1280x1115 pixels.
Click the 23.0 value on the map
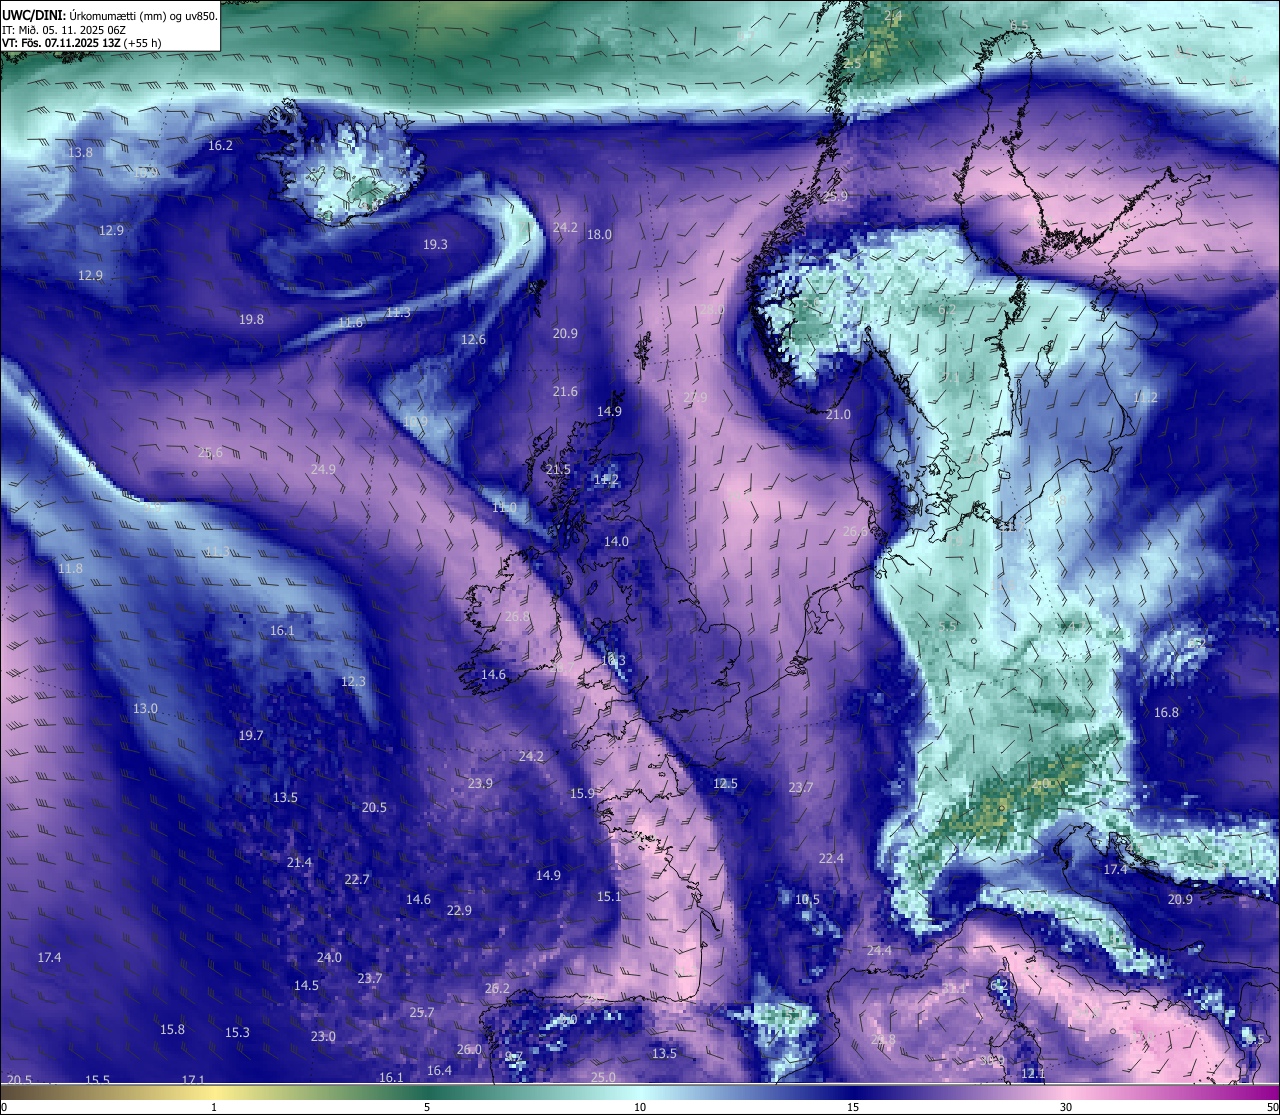323,1036
